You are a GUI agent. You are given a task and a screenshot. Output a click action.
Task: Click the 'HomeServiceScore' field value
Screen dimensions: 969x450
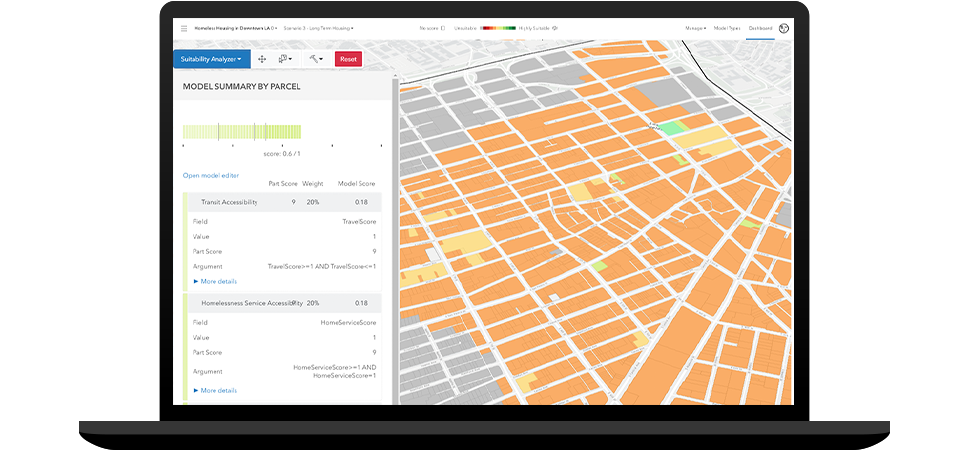coord(348,323)
